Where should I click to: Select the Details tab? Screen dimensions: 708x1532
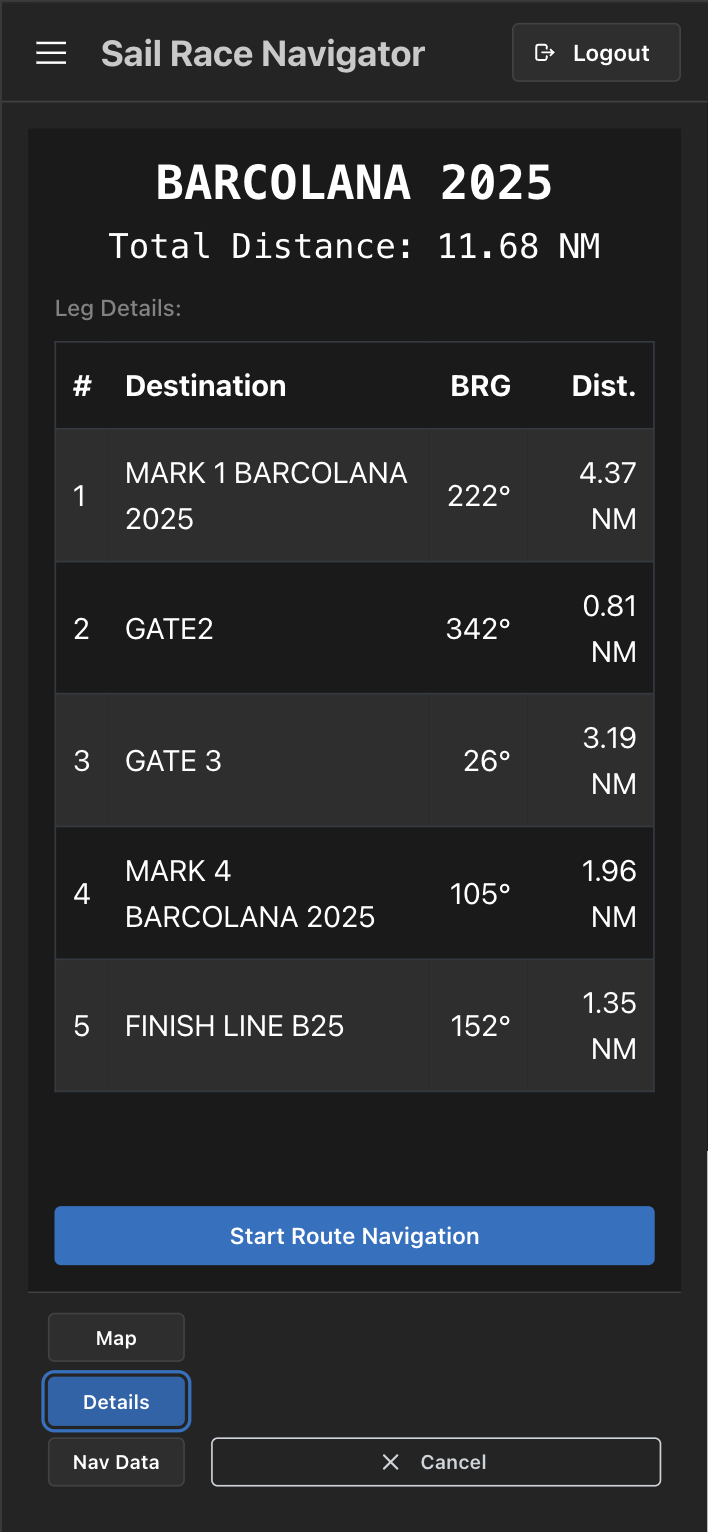point(116,1402)
